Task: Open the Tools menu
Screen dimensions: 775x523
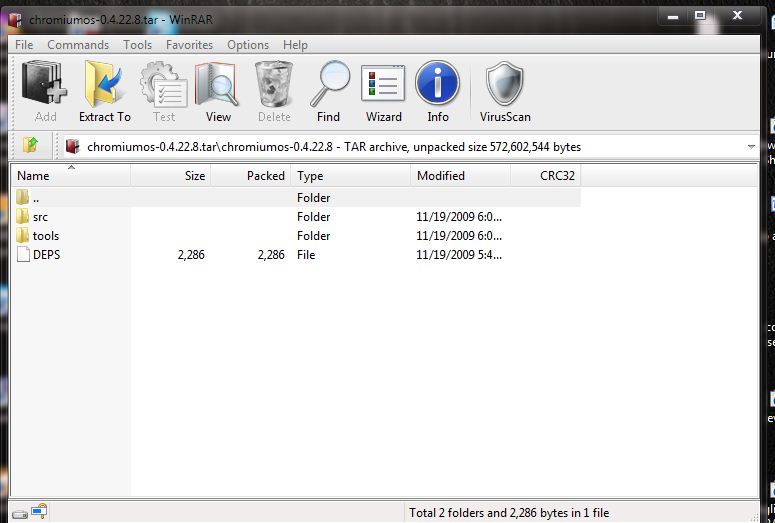Action: tap(137, 45)
